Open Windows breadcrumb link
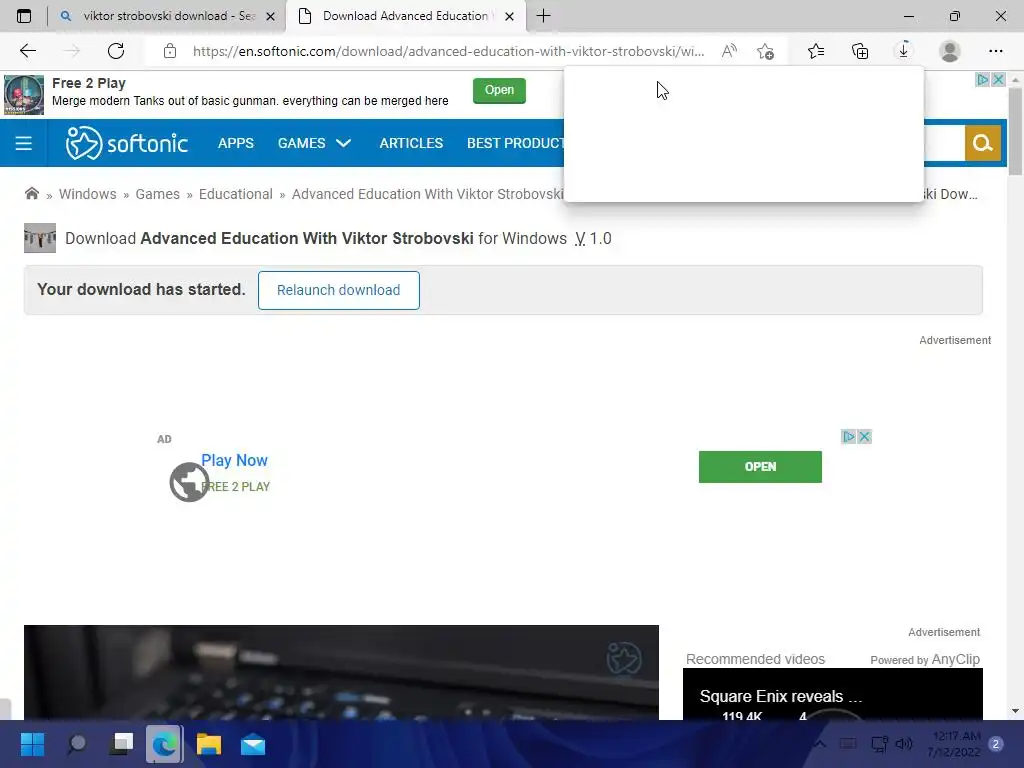1024x768 pixels. (88, 194)
